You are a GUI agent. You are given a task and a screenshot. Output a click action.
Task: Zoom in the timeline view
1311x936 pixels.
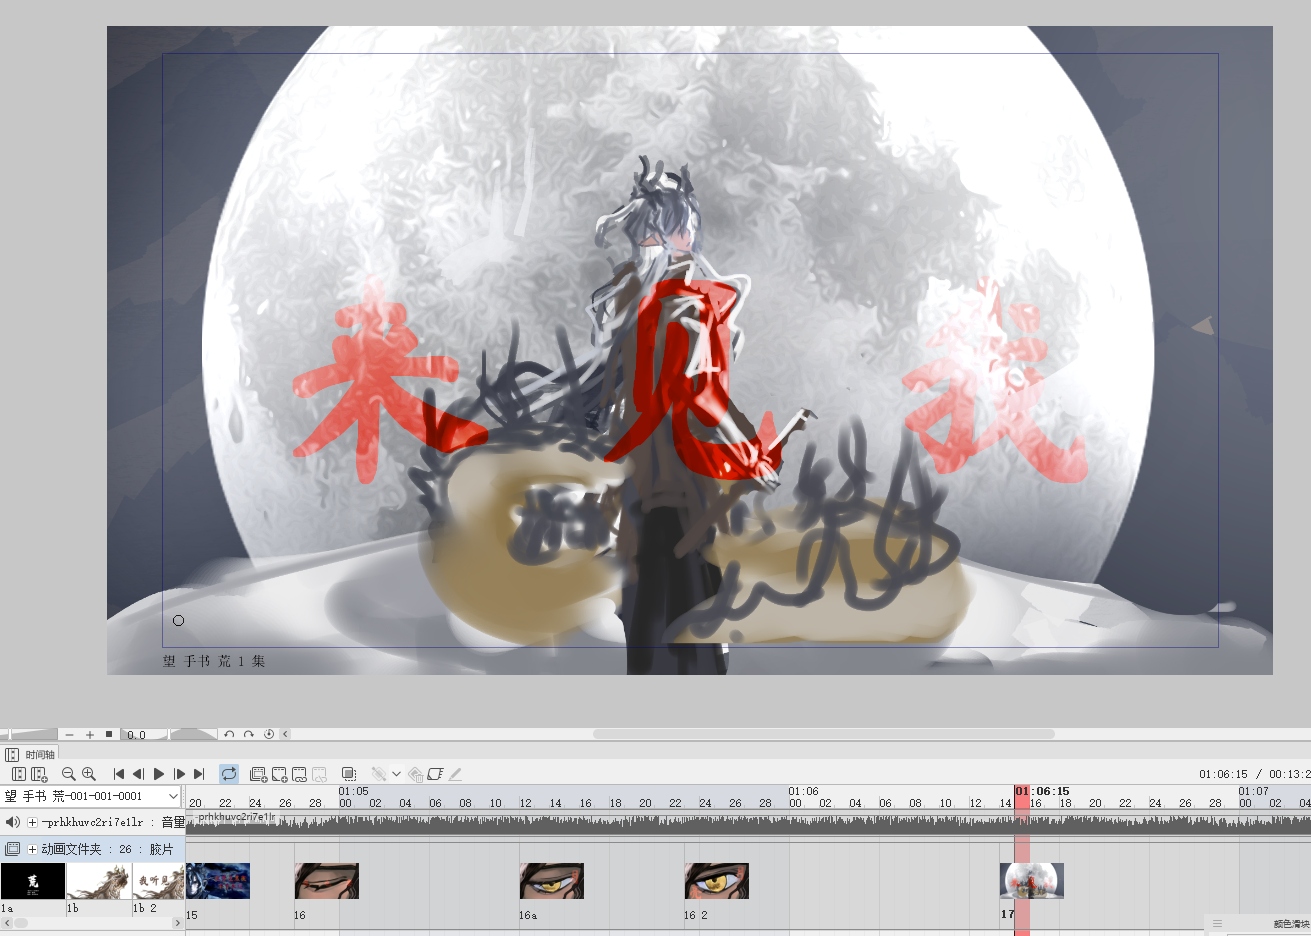[x=89, y=774]
